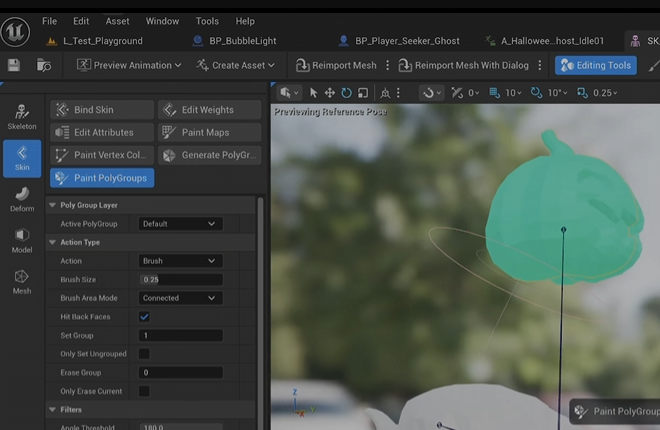Save the current asset with the floppy disk icon
This screenshot has height=430, width=660.
14,65
